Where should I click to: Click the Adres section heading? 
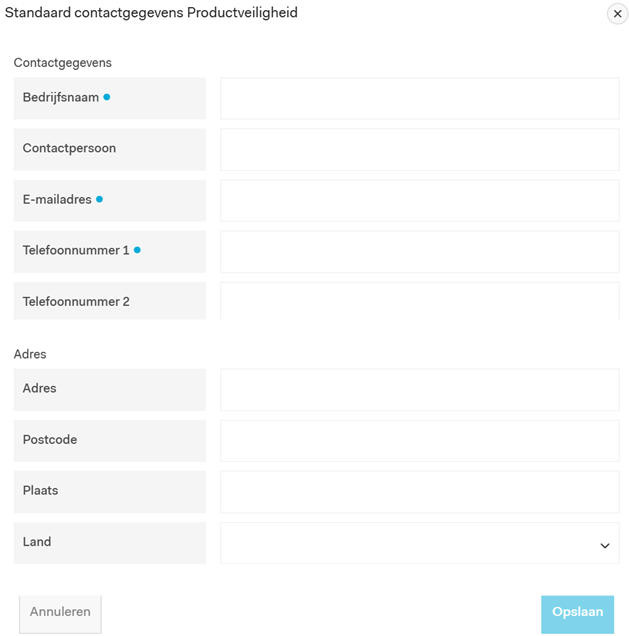pos(30,354)
